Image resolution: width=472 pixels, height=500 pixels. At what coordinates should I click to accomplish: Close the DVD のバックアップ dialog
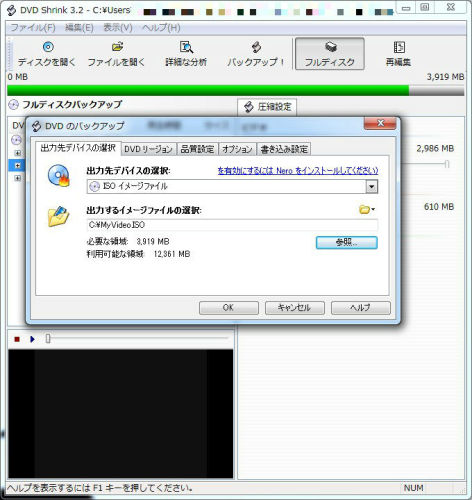(380, 123)
